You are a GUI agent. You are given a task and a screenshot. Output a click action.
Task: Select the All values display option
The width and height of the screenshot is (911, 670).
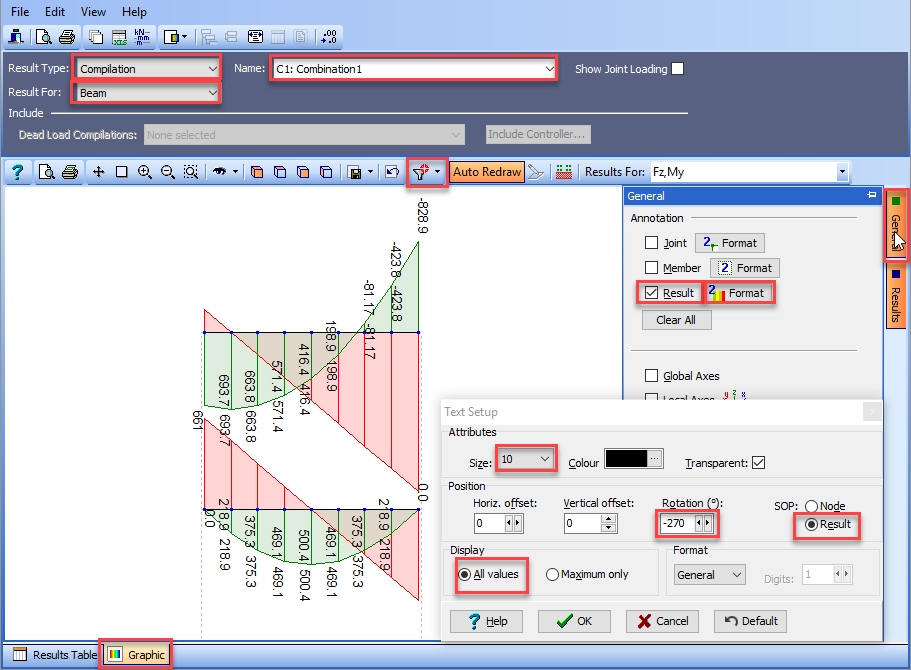(464, 574)
